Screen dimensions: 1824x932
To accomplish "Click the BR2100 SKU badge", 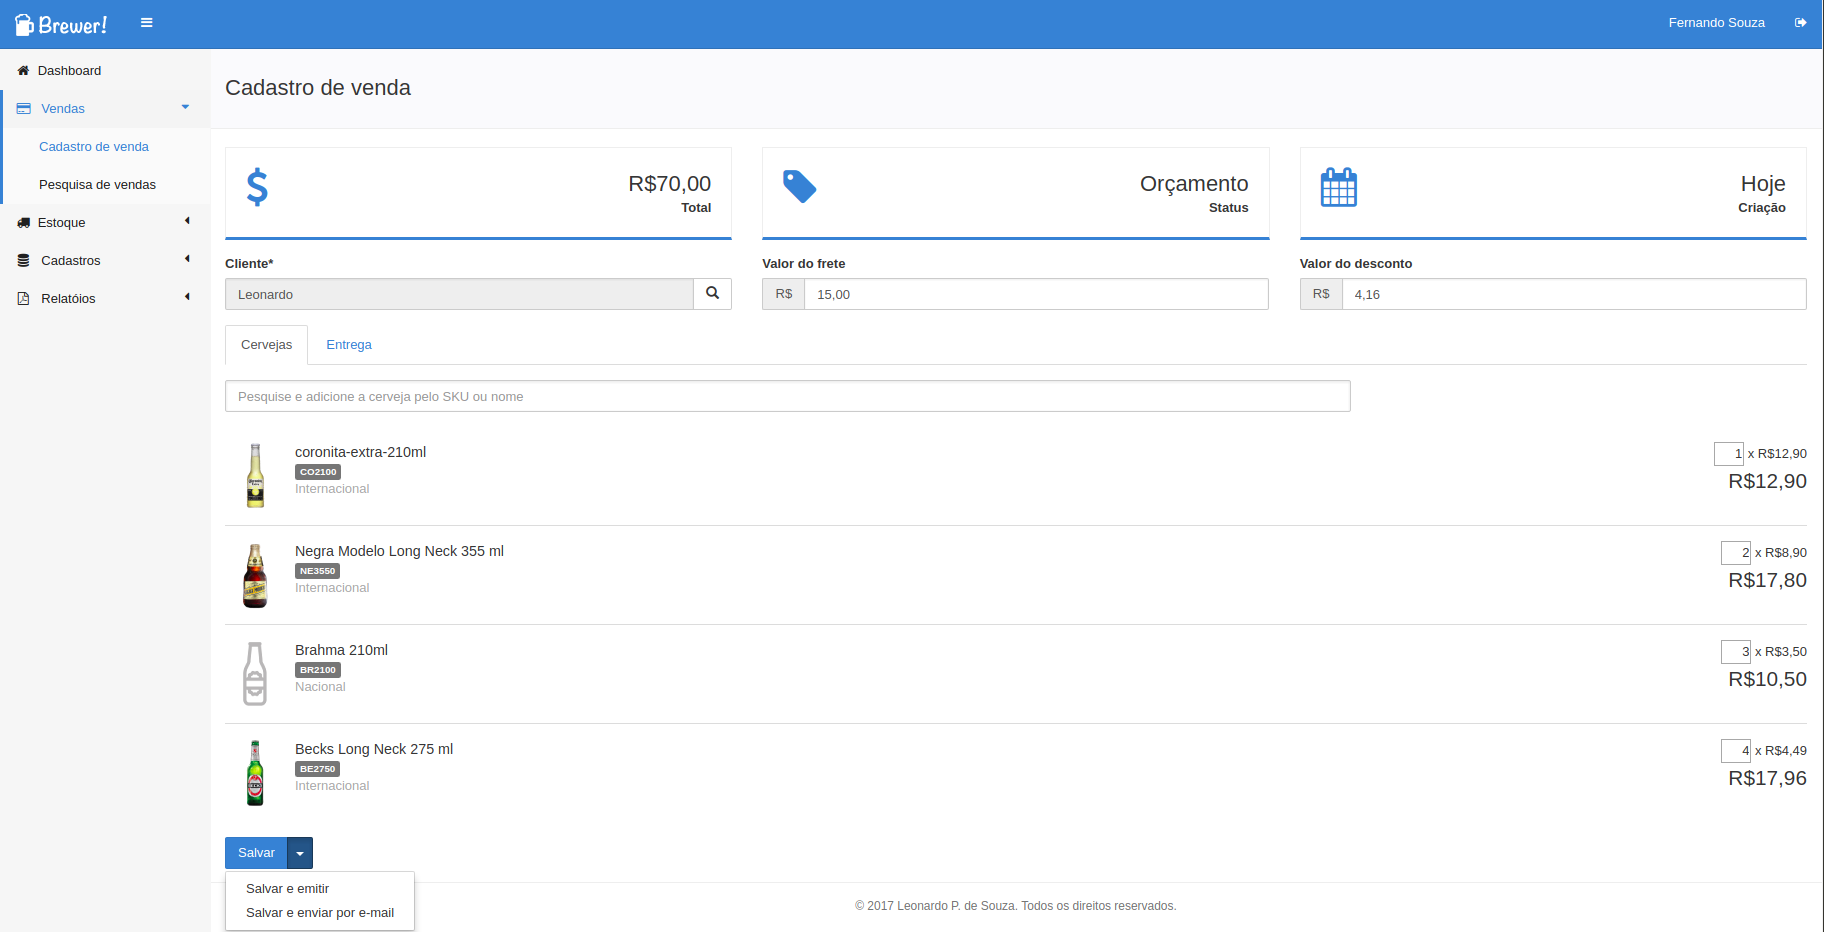I will (318, 670).
